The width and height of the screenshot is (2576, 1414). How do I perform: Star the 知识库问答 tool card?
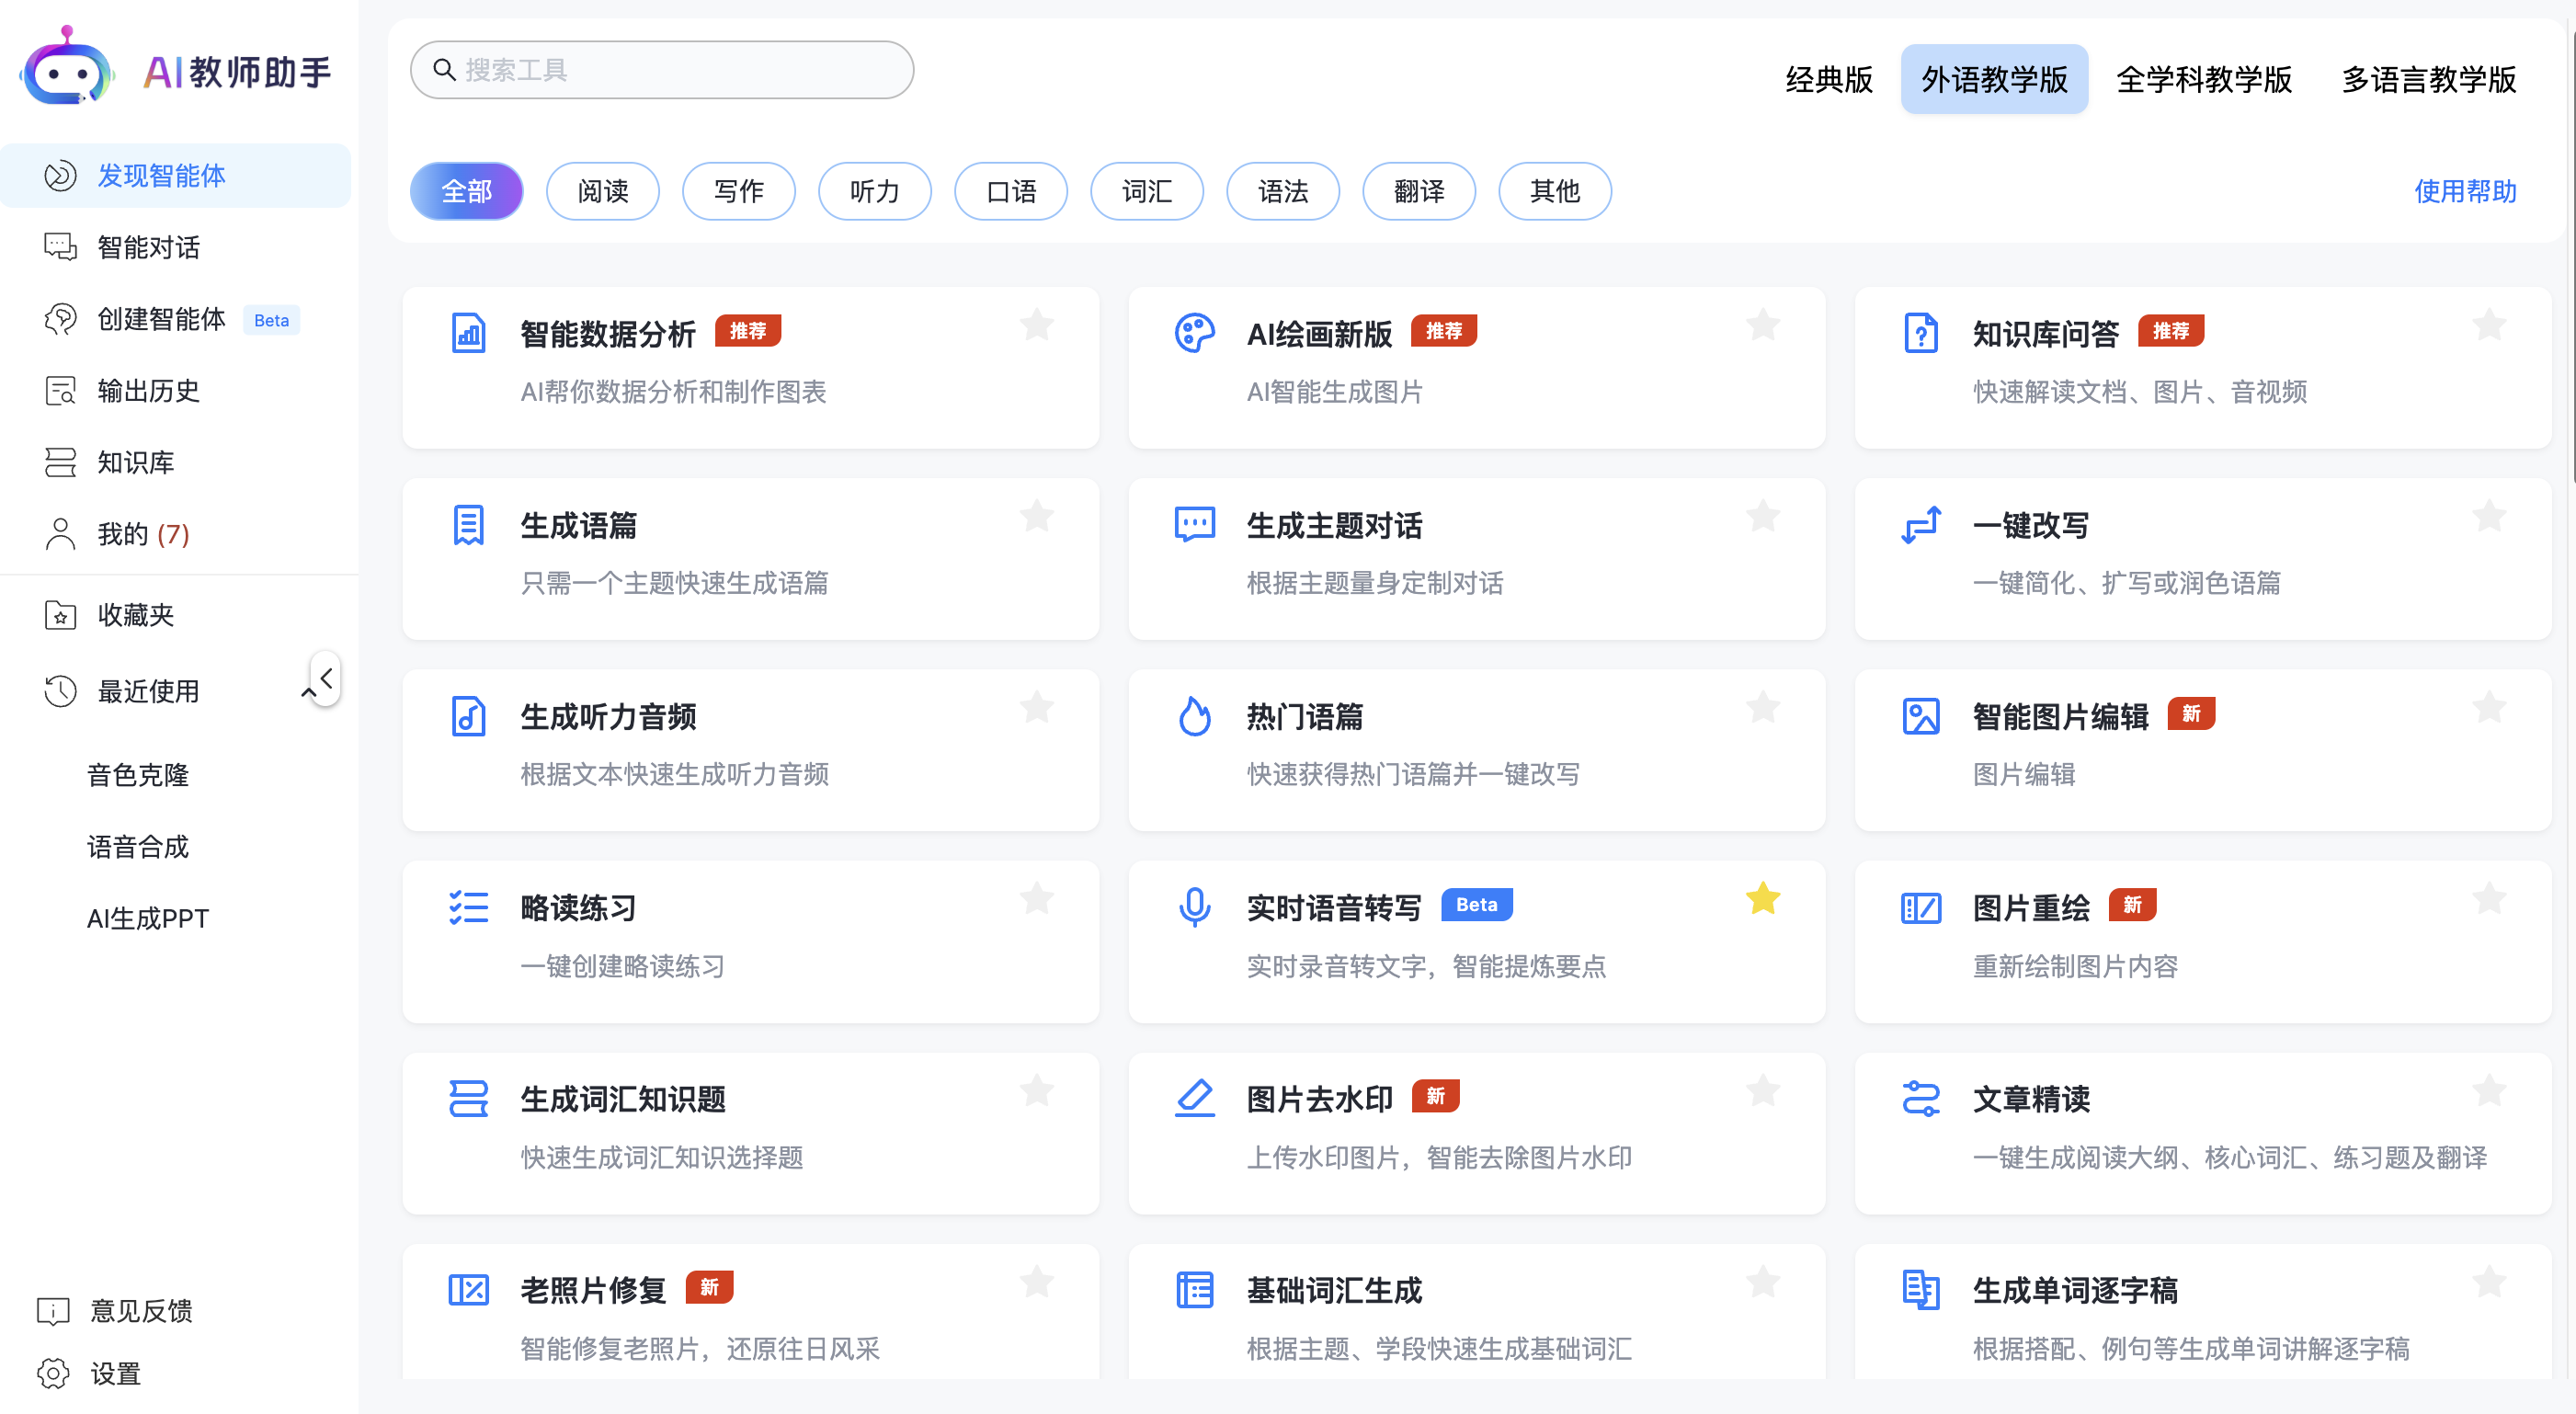pyautogui.click(x=2489, y=324)
